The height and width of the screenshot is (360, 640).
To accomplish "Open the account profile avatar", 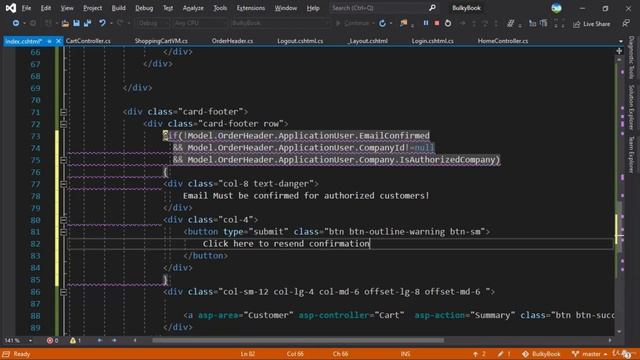I will point(556,8).
